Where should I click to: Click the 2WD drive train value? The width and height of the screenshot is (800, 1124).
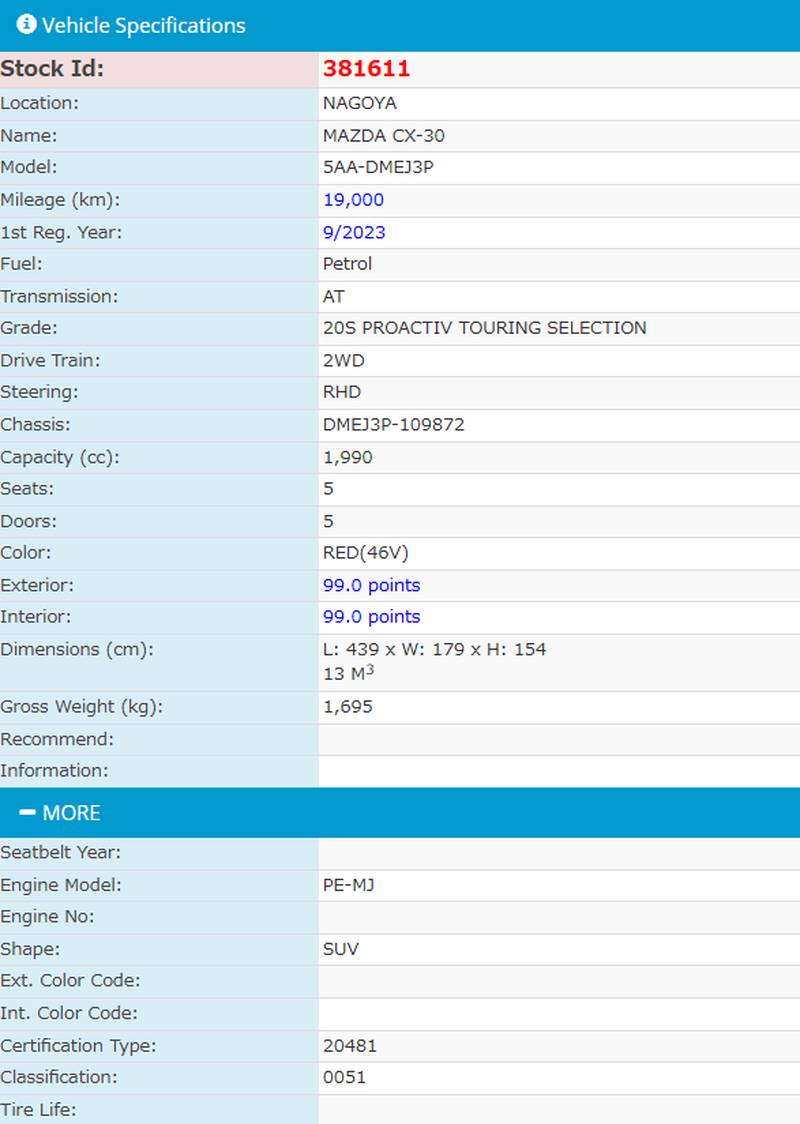[343, 361]
